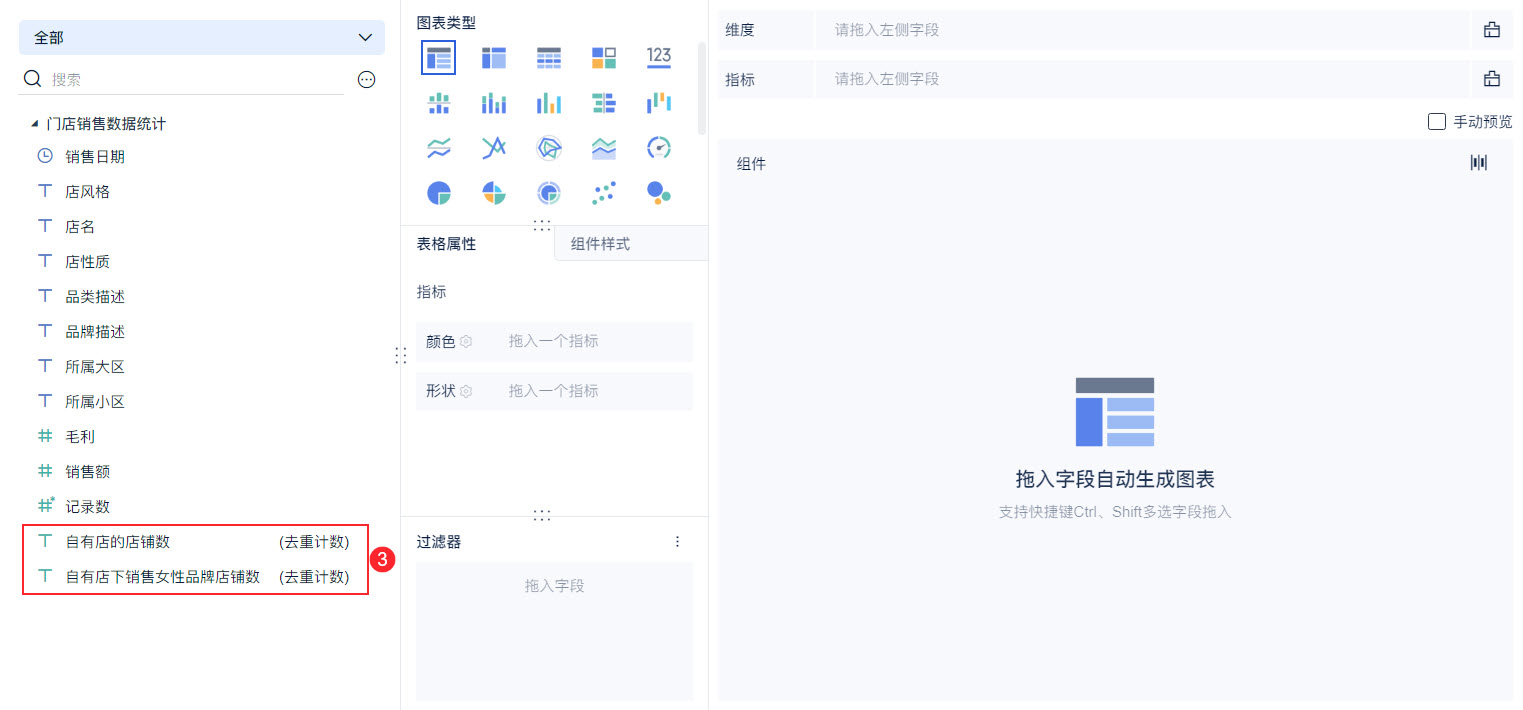The height and width of the screenshot is (710, 1523).
Task: Open the more options button beside search
Action: pos(367,80)
